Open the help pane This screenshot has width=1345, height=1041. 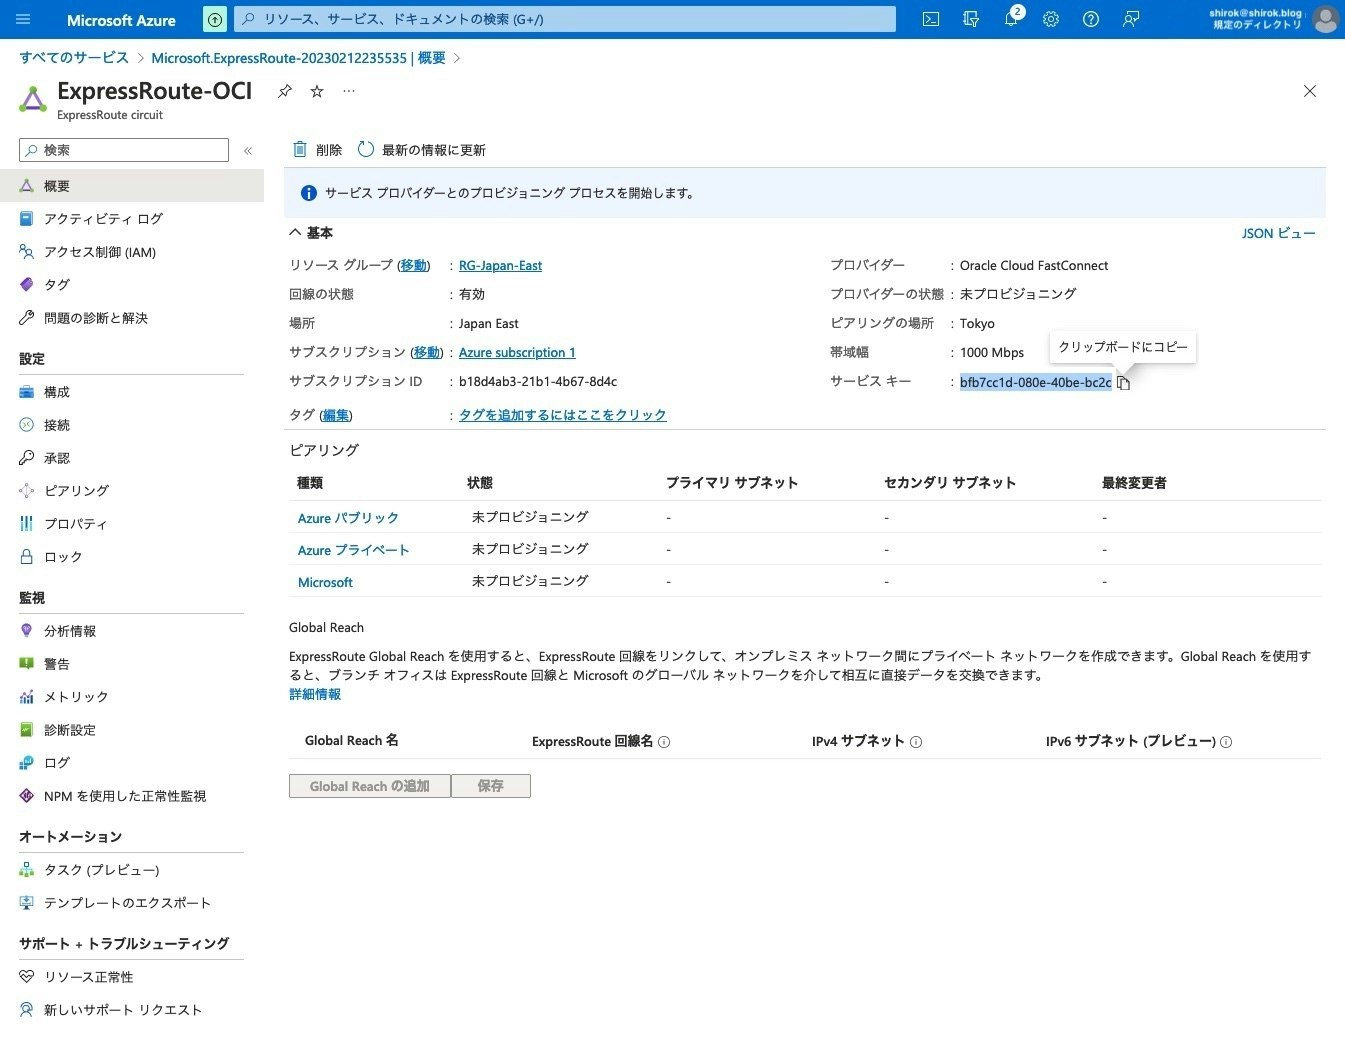pos(1091,19)
